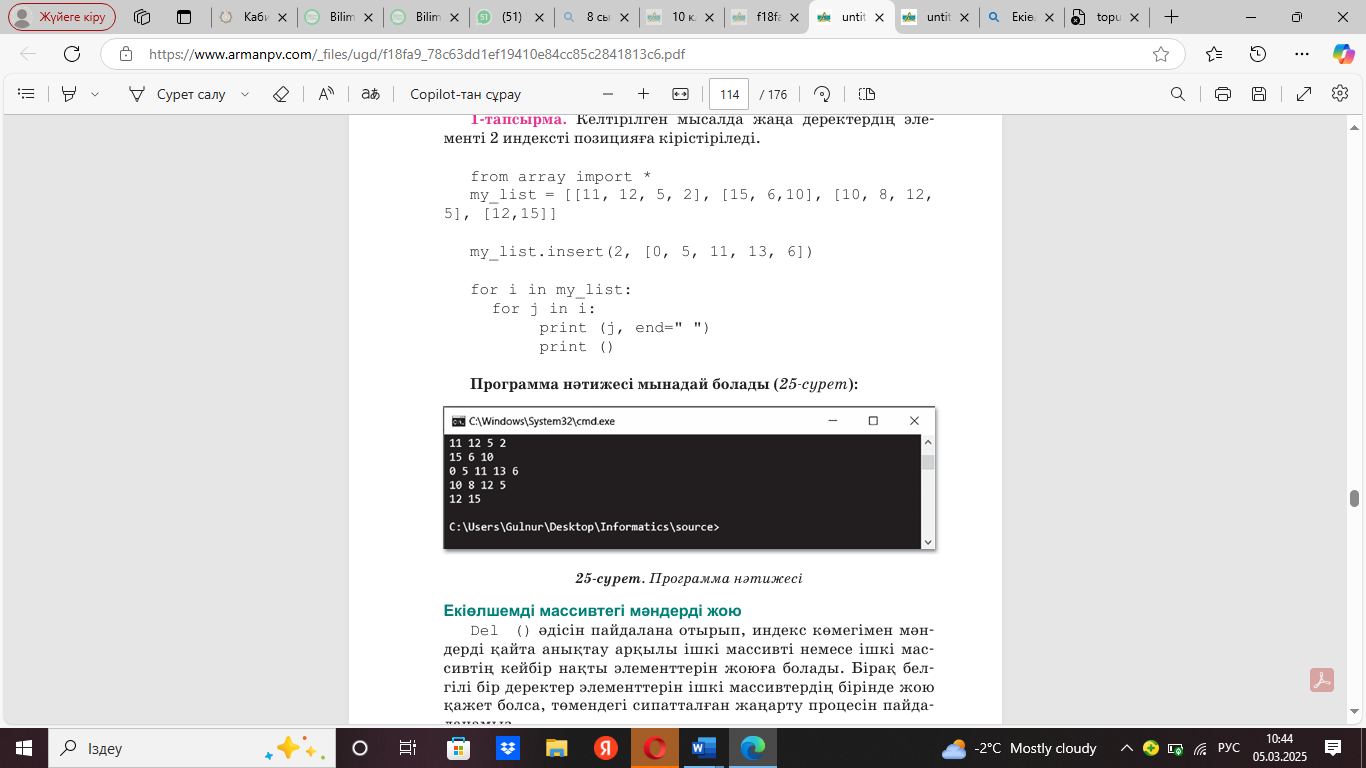The image size is (1366, 768).
Task: Open Edge Settings and more menu
Action: [1301, 54]
